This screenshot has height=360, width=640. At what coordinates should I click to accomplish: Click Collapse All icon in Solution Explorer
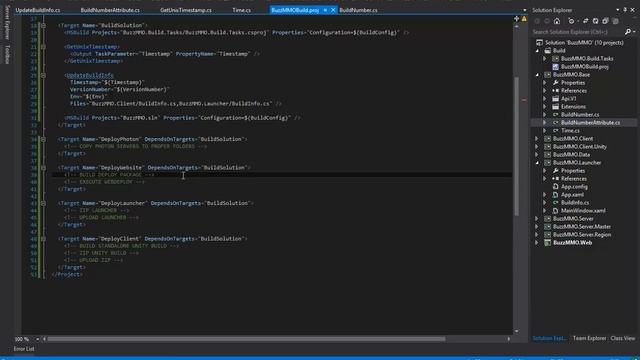[x=605, y=21]
